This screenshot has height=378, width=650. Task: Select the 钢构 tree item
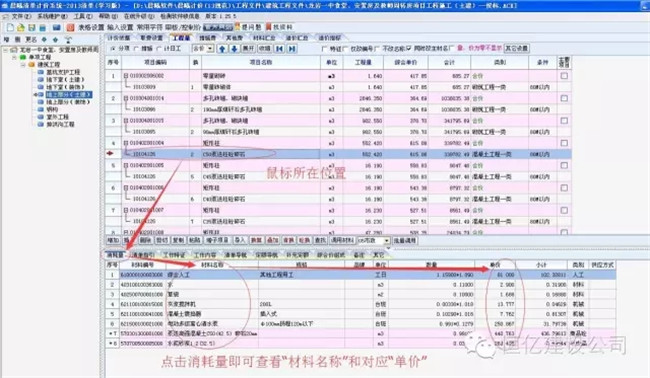point(52,109)
